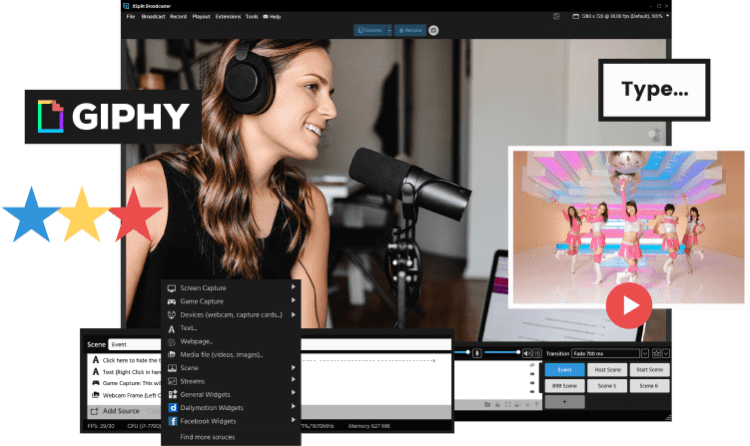Expand the Dailymotion Widgets submenu arrow

coord(293,406)
